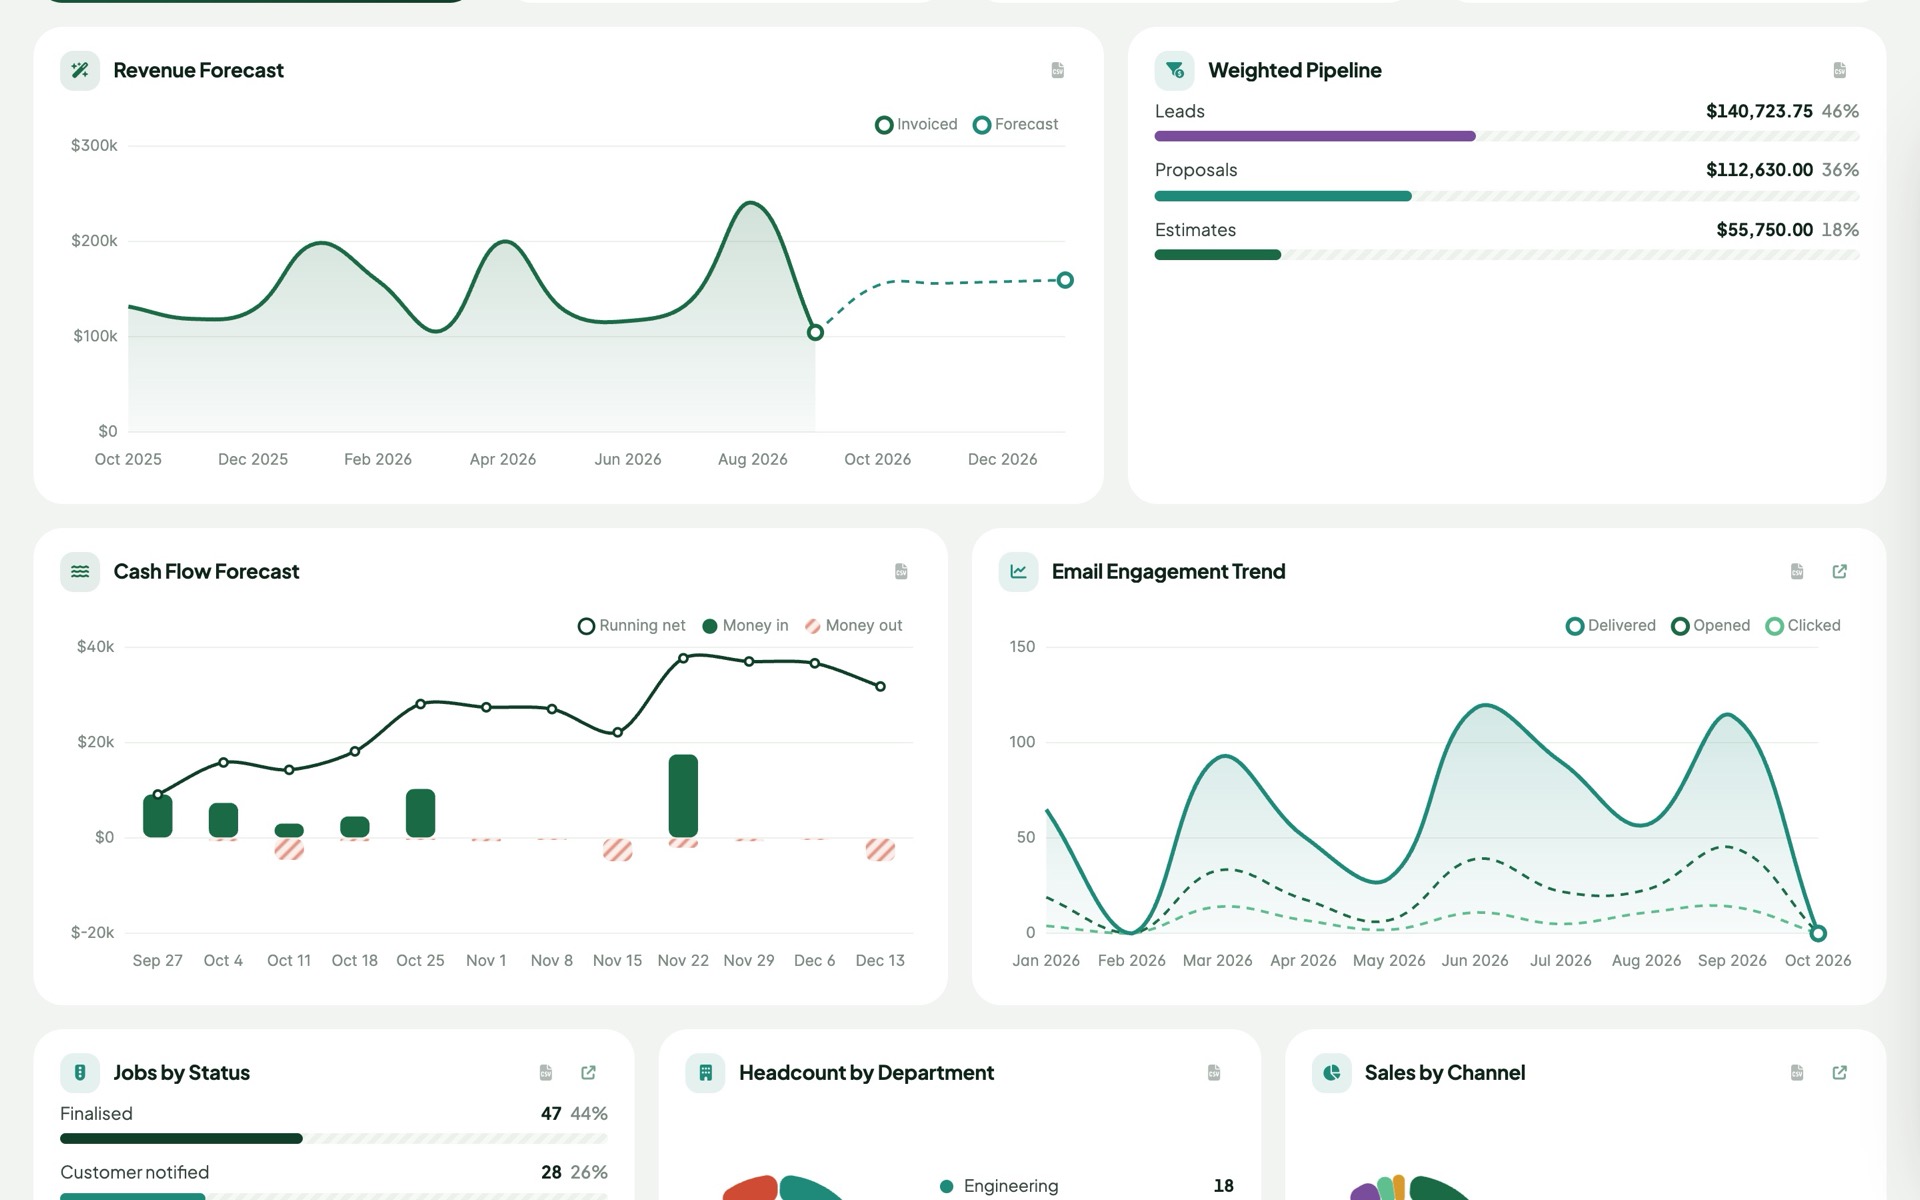Image resolution: width=1920 pixels, height=1200 pixels.
Task: Click the Finalised progress bar
Action: [181, 1138]
